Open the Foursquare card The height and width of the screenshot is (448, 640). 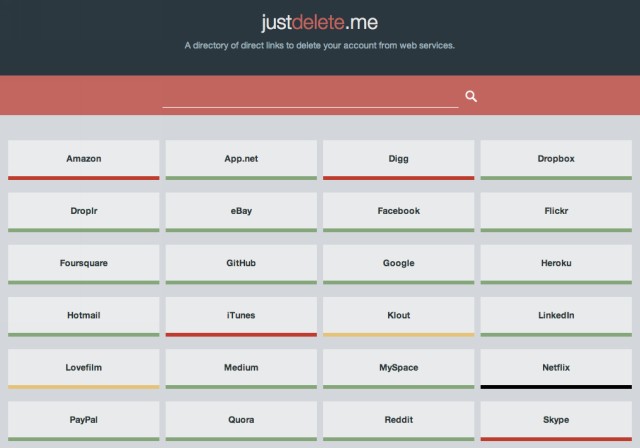pos(84,264)
